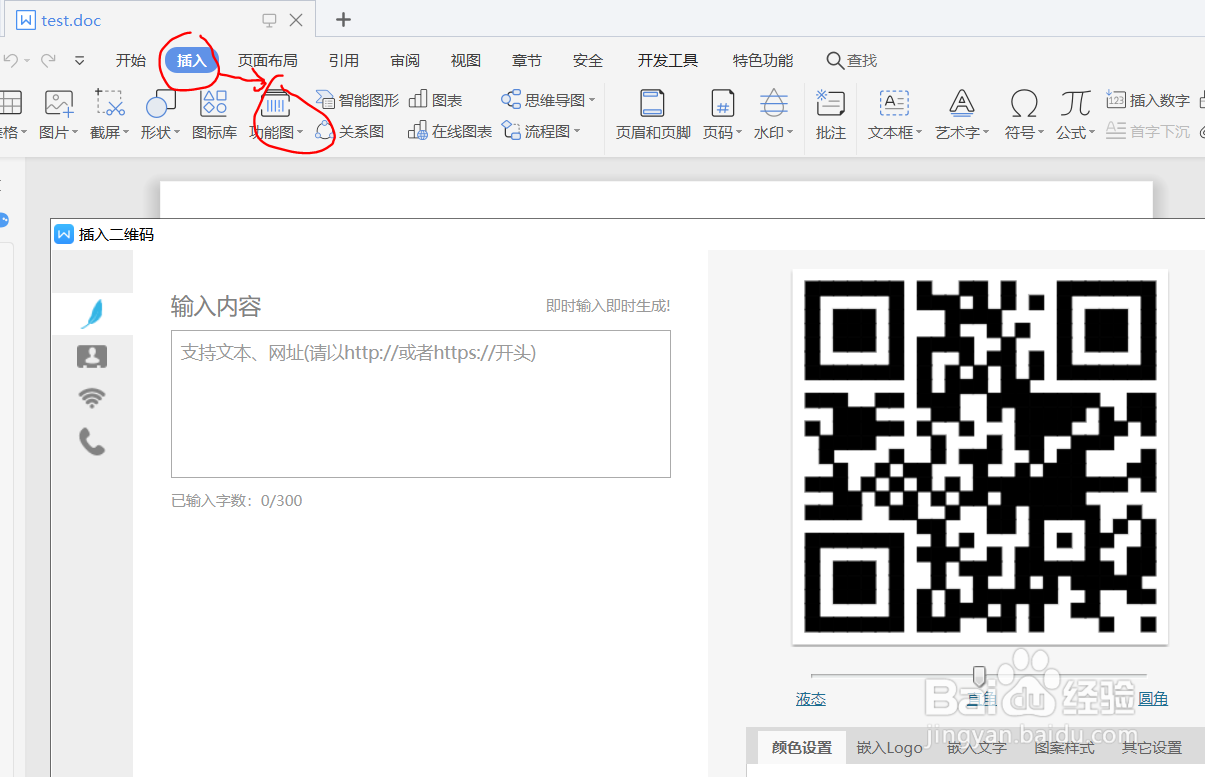Open the 嵌入文字 tab
This screenshot has height=777, width=1205.
pyautogui.click(x=977, y=747)
